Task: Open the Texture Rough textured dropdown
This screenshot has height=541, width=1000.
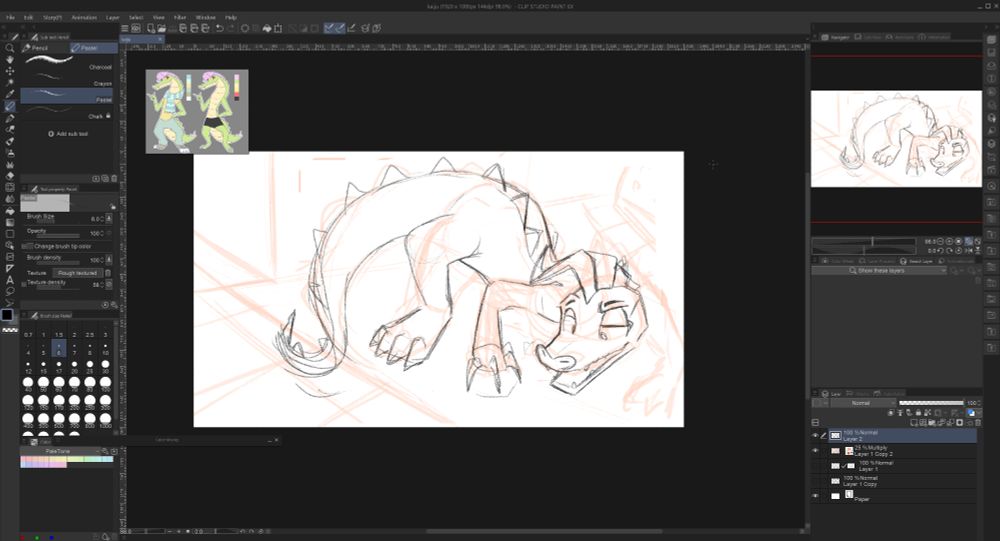Action: pyautogui.click(x=77, y=273)
